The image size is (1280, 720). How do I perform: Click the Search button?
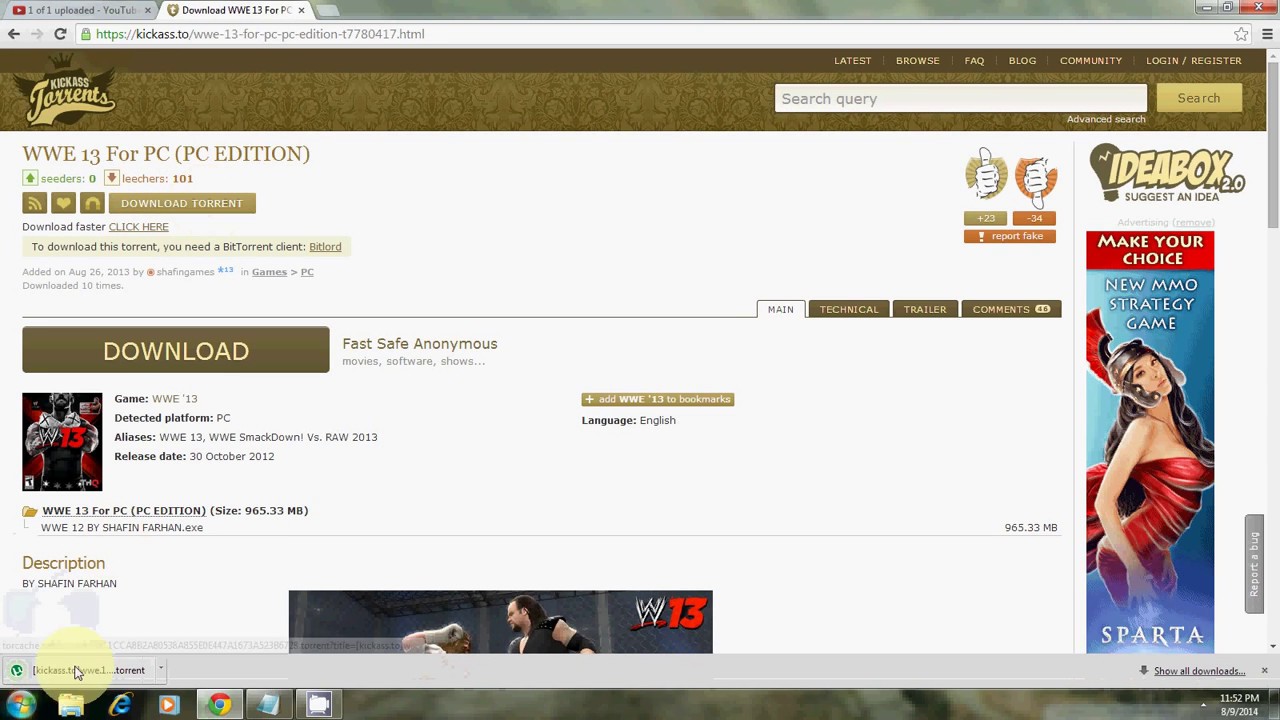tap(1199, 98)
